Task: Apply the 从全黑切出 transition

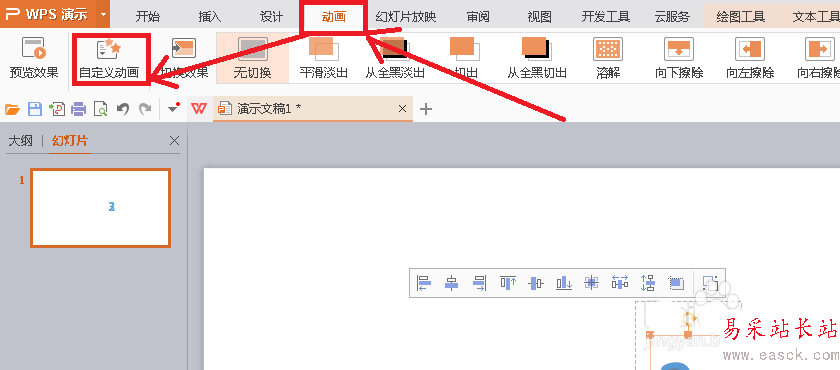Action: [537, 58]
